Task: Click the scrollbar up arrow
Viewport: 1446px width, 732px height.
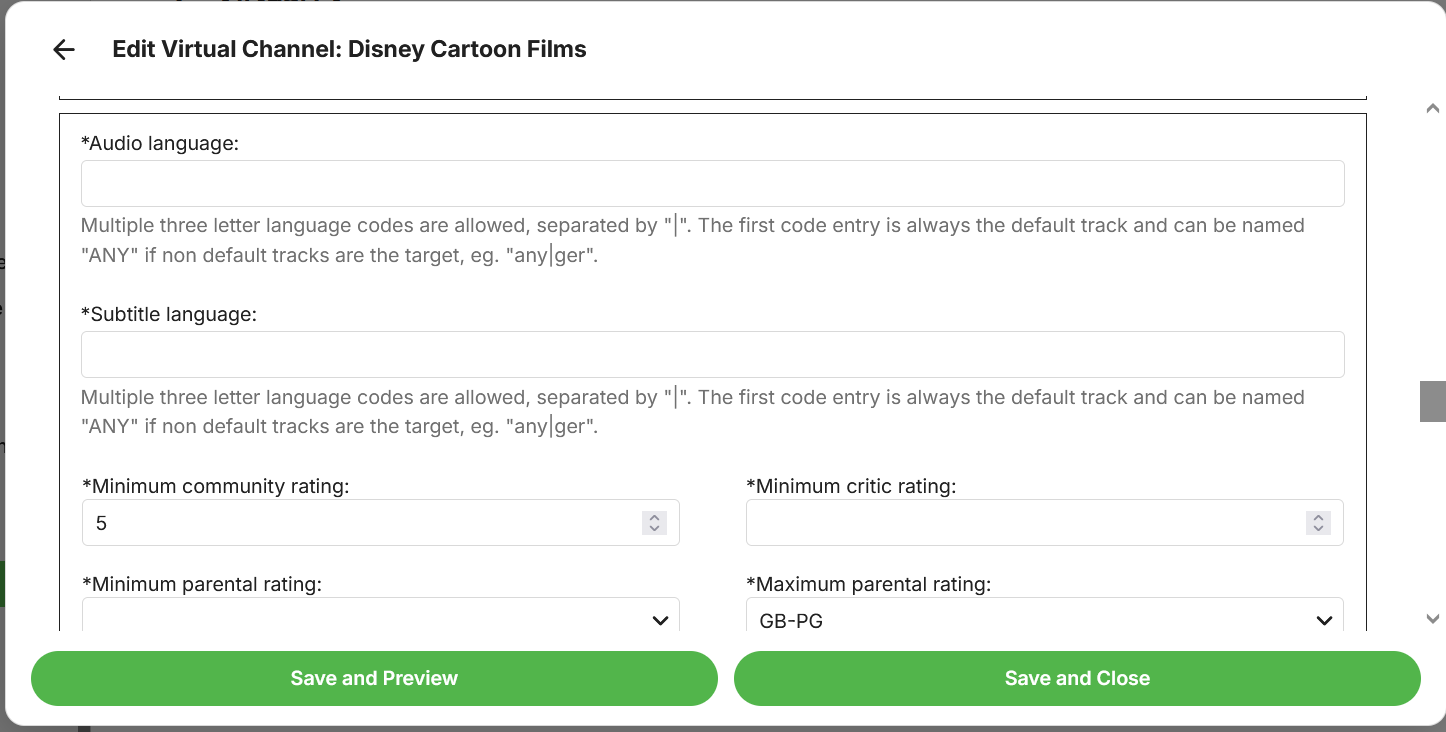Action: click(x=1432, y=109)
